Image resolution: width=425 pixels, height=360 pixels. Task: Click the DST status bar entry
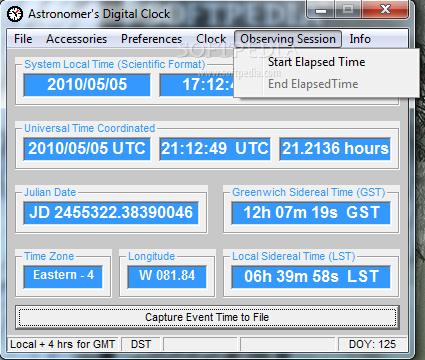click(x=141, y=344)
